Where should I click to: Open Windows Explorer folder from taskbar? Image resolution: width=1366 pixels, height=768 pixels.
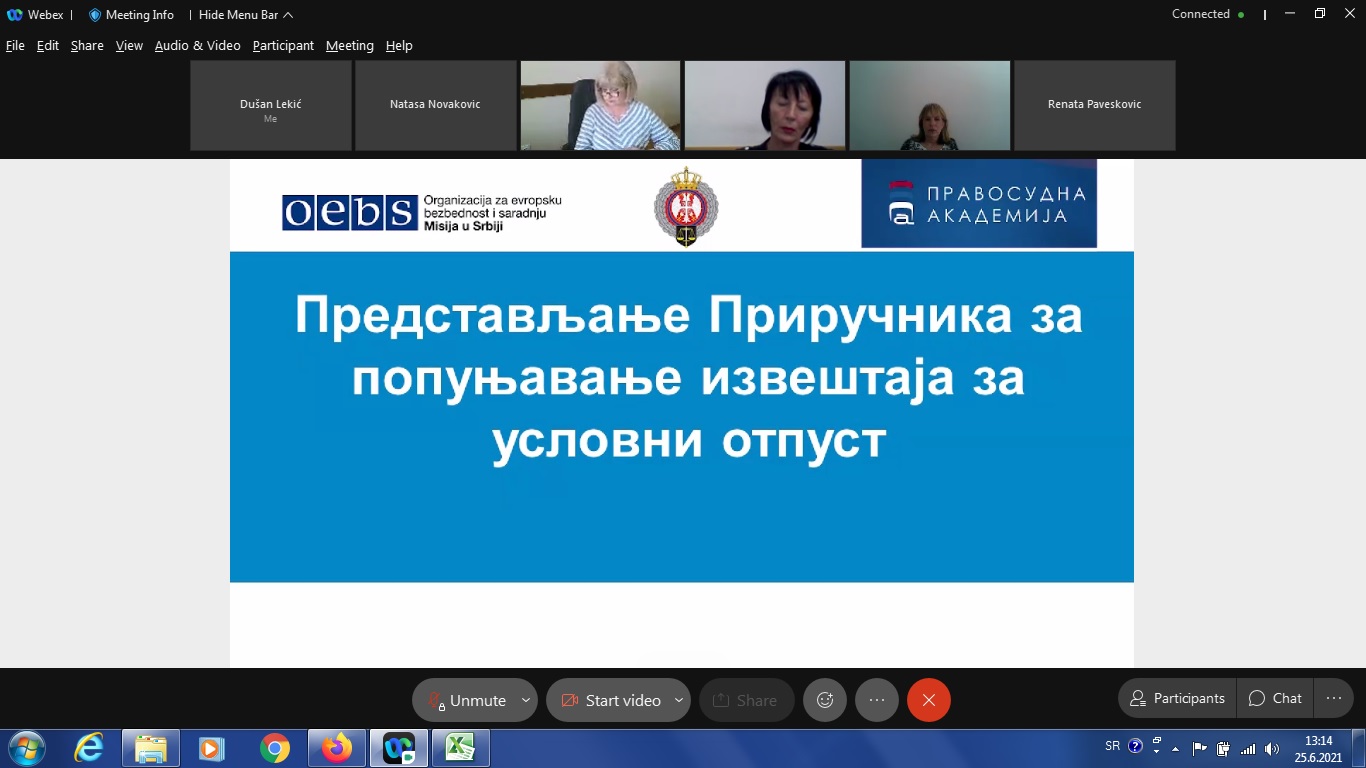pos(151,748)
